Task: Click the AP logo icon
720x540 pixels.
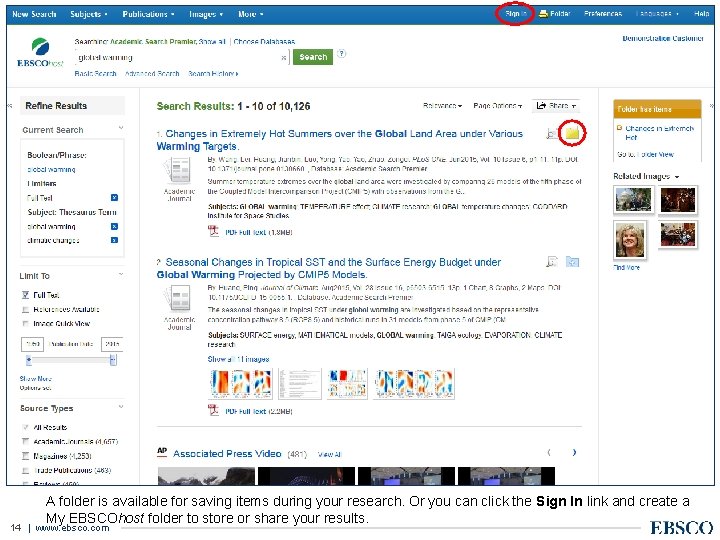Action: [162, 451]
